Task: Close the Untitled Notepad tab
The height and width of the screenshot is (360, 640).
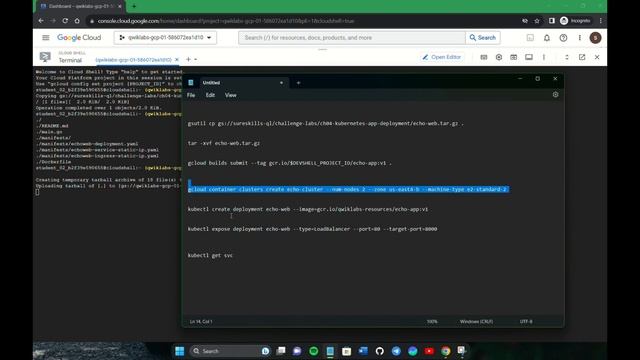Action: 281,83
